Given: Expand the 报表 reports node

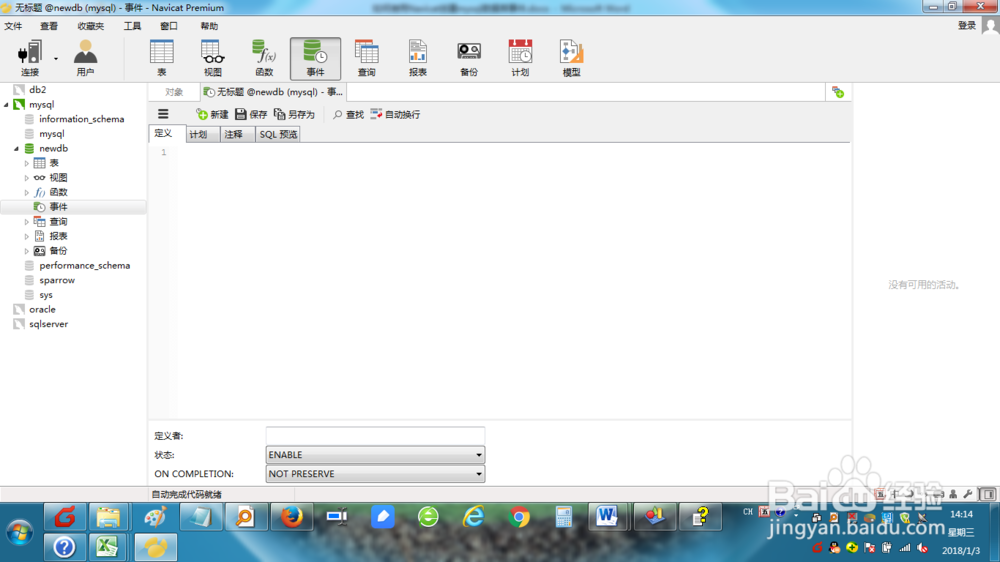Looking at the screenshot, I should tap(27, 237).
